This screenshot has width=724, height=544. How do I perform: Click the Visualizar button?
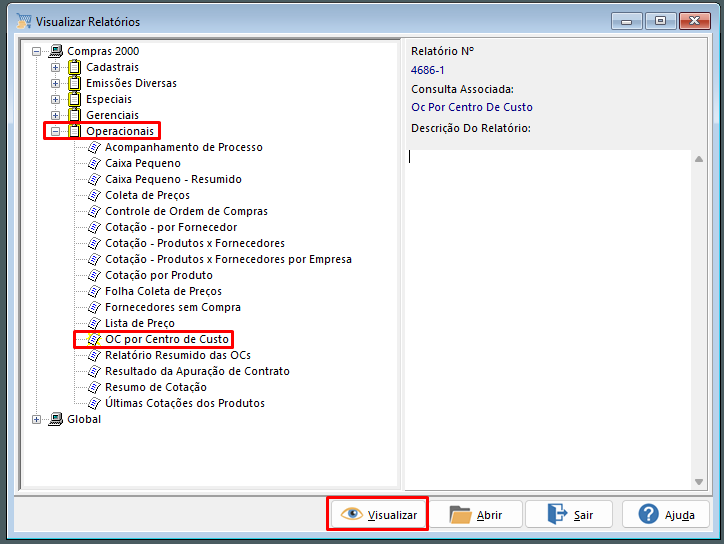pyautogui.click(x=378, y=514)
